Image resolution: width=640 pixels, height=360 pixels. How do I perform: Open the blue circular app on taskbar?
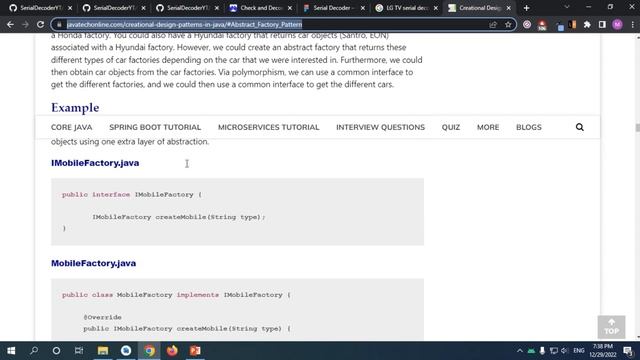[126, 351]
